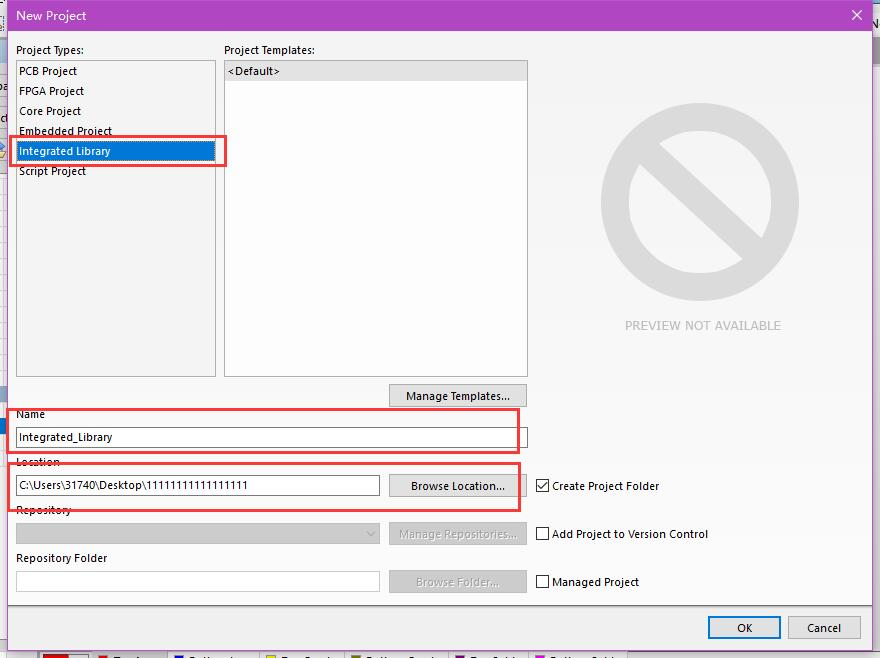Enable Managed Project checkbox

click(542, 582)
